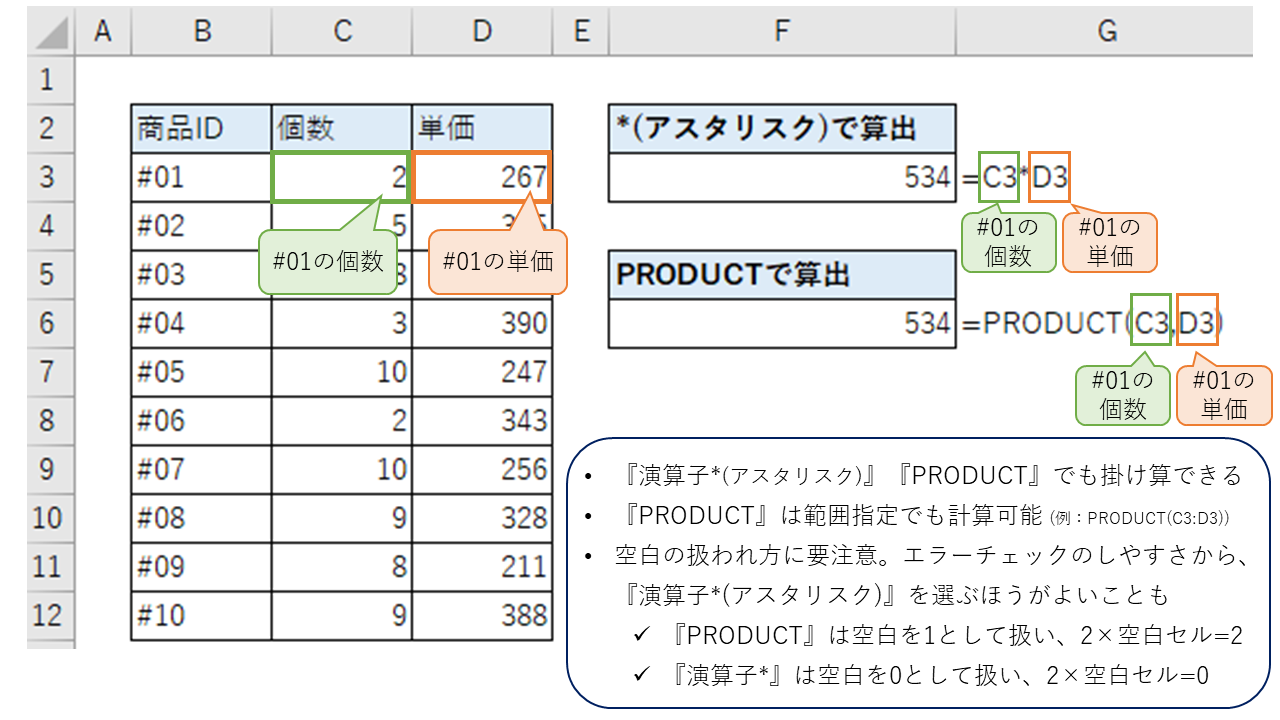Click the quantity cell in the #10 row
1280x720 pixels.
[x=342, y=616]
